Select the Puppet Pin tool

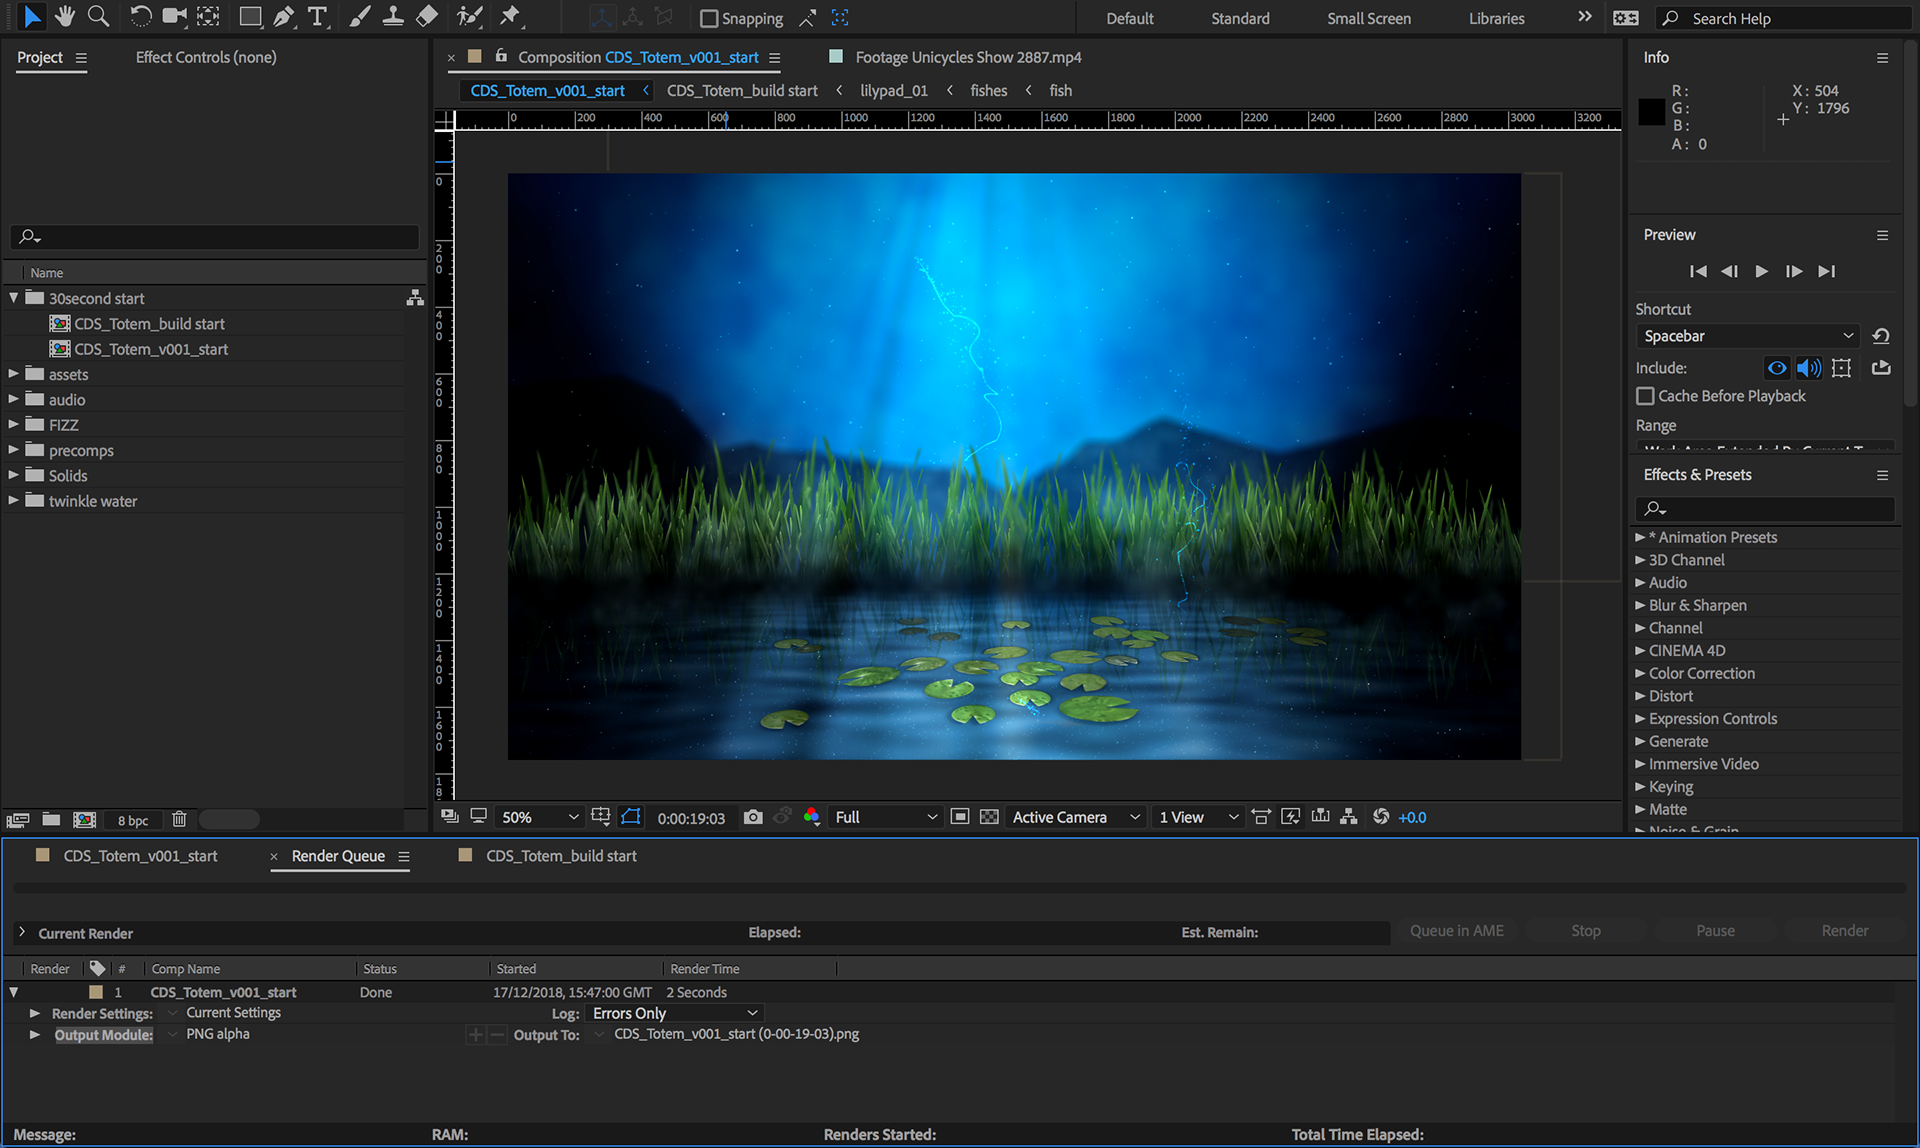(511, 16)
